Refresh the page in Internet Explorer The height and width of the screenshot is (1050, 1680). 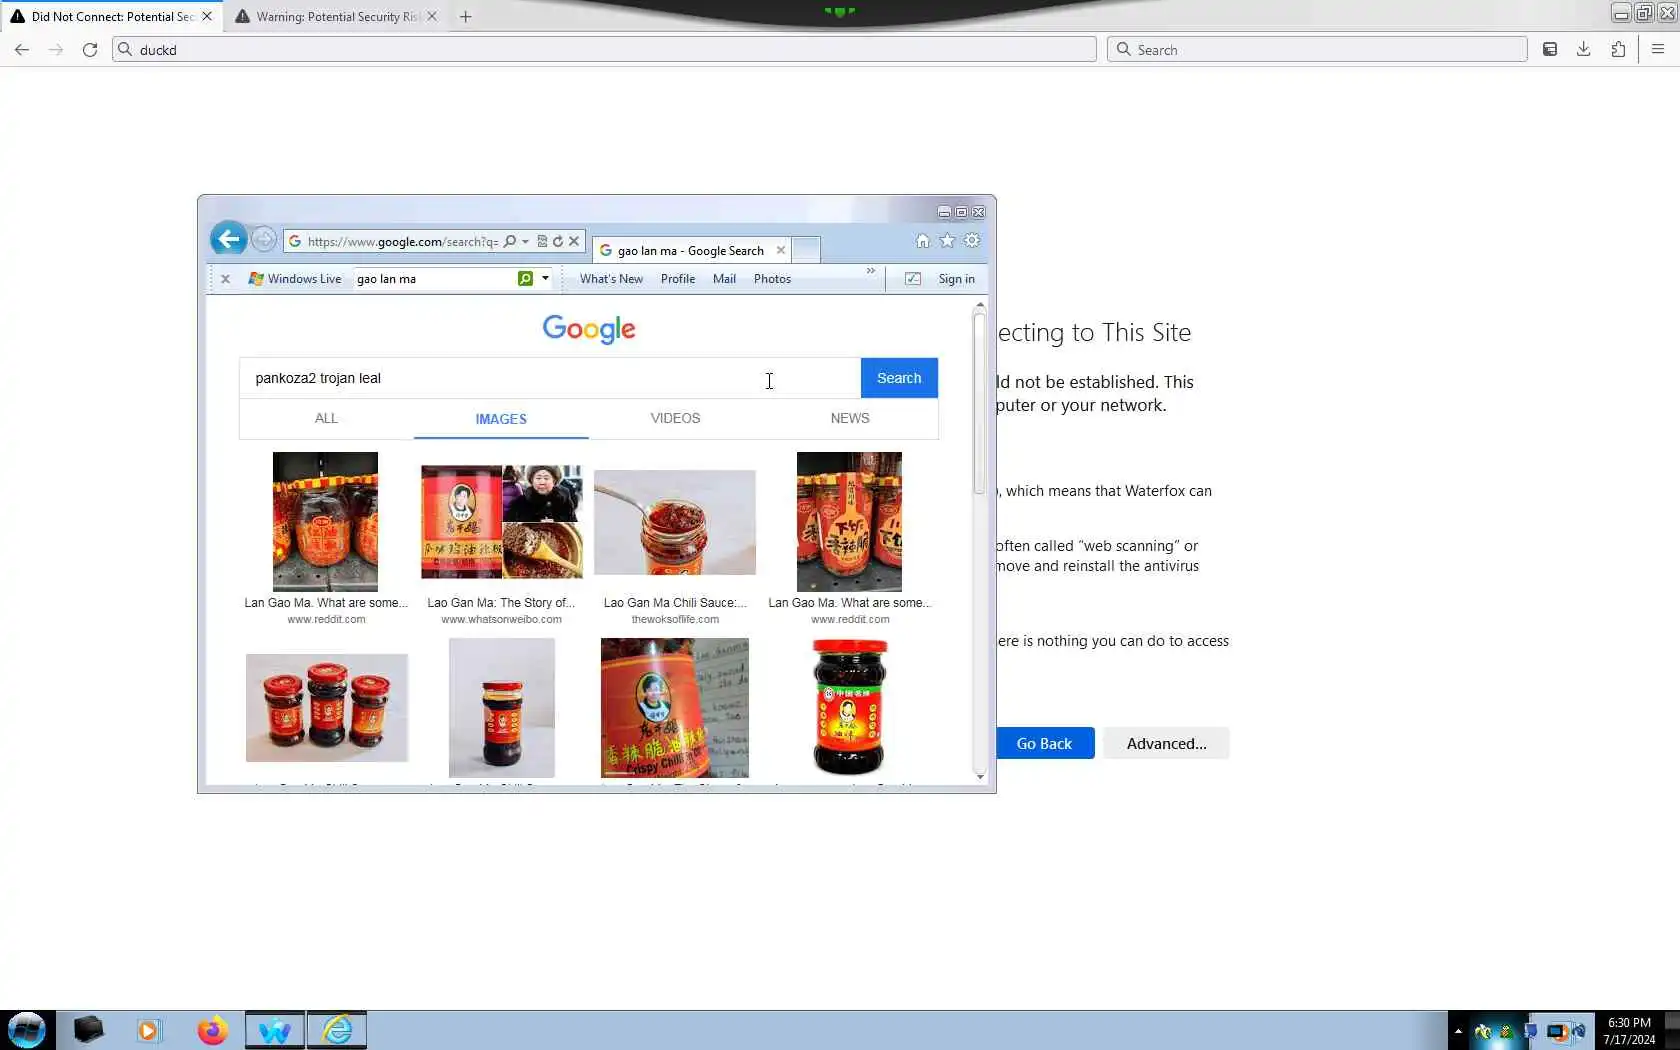coord(558,241)
